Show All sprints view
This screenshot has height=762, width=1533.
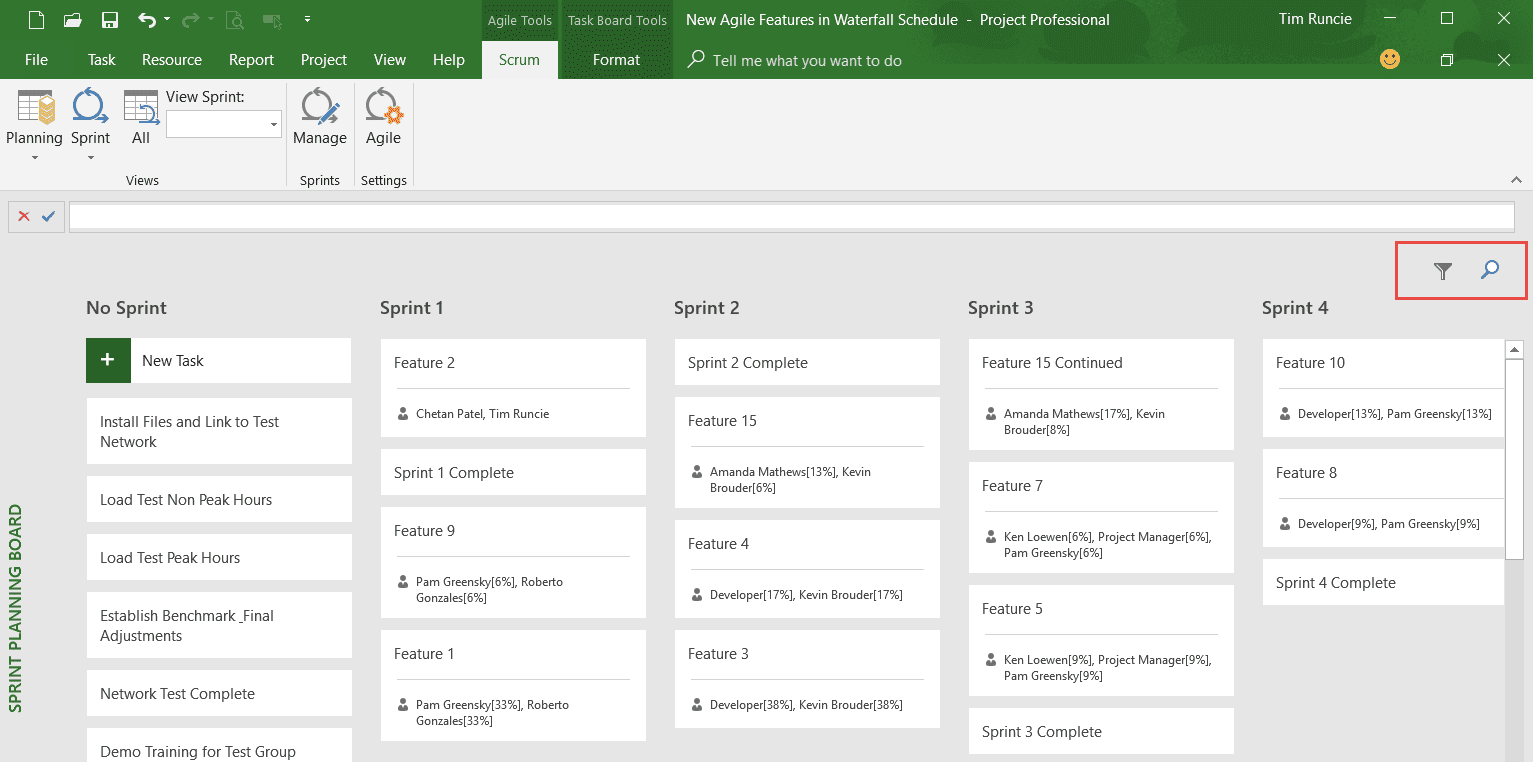pyautogui.click(x=141, y=118)
